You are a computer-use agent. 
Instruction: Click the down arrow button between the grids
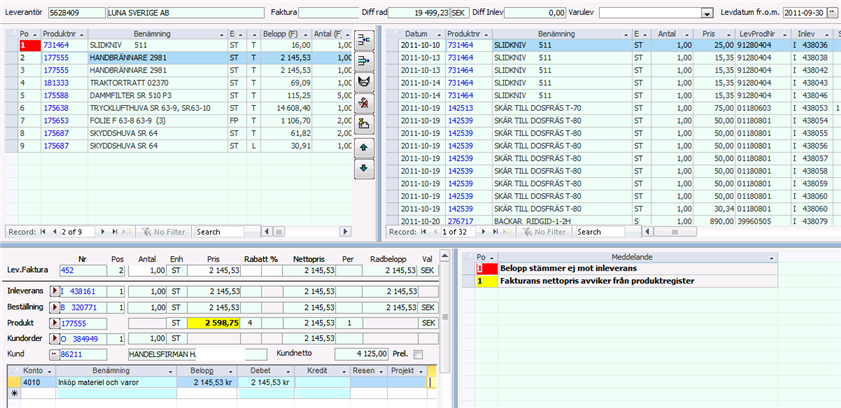[365, 167]
